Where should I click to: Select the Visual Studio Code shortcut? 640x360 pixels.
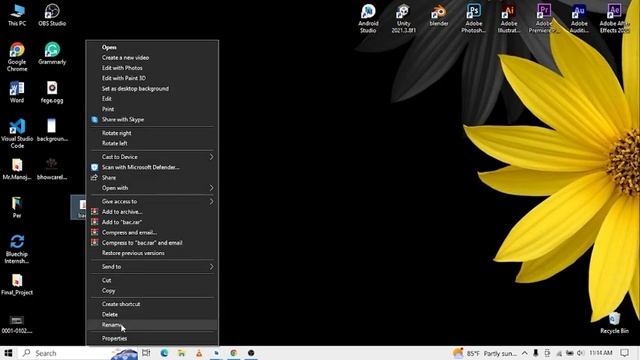pyautogui.click(x=17, y=133)
